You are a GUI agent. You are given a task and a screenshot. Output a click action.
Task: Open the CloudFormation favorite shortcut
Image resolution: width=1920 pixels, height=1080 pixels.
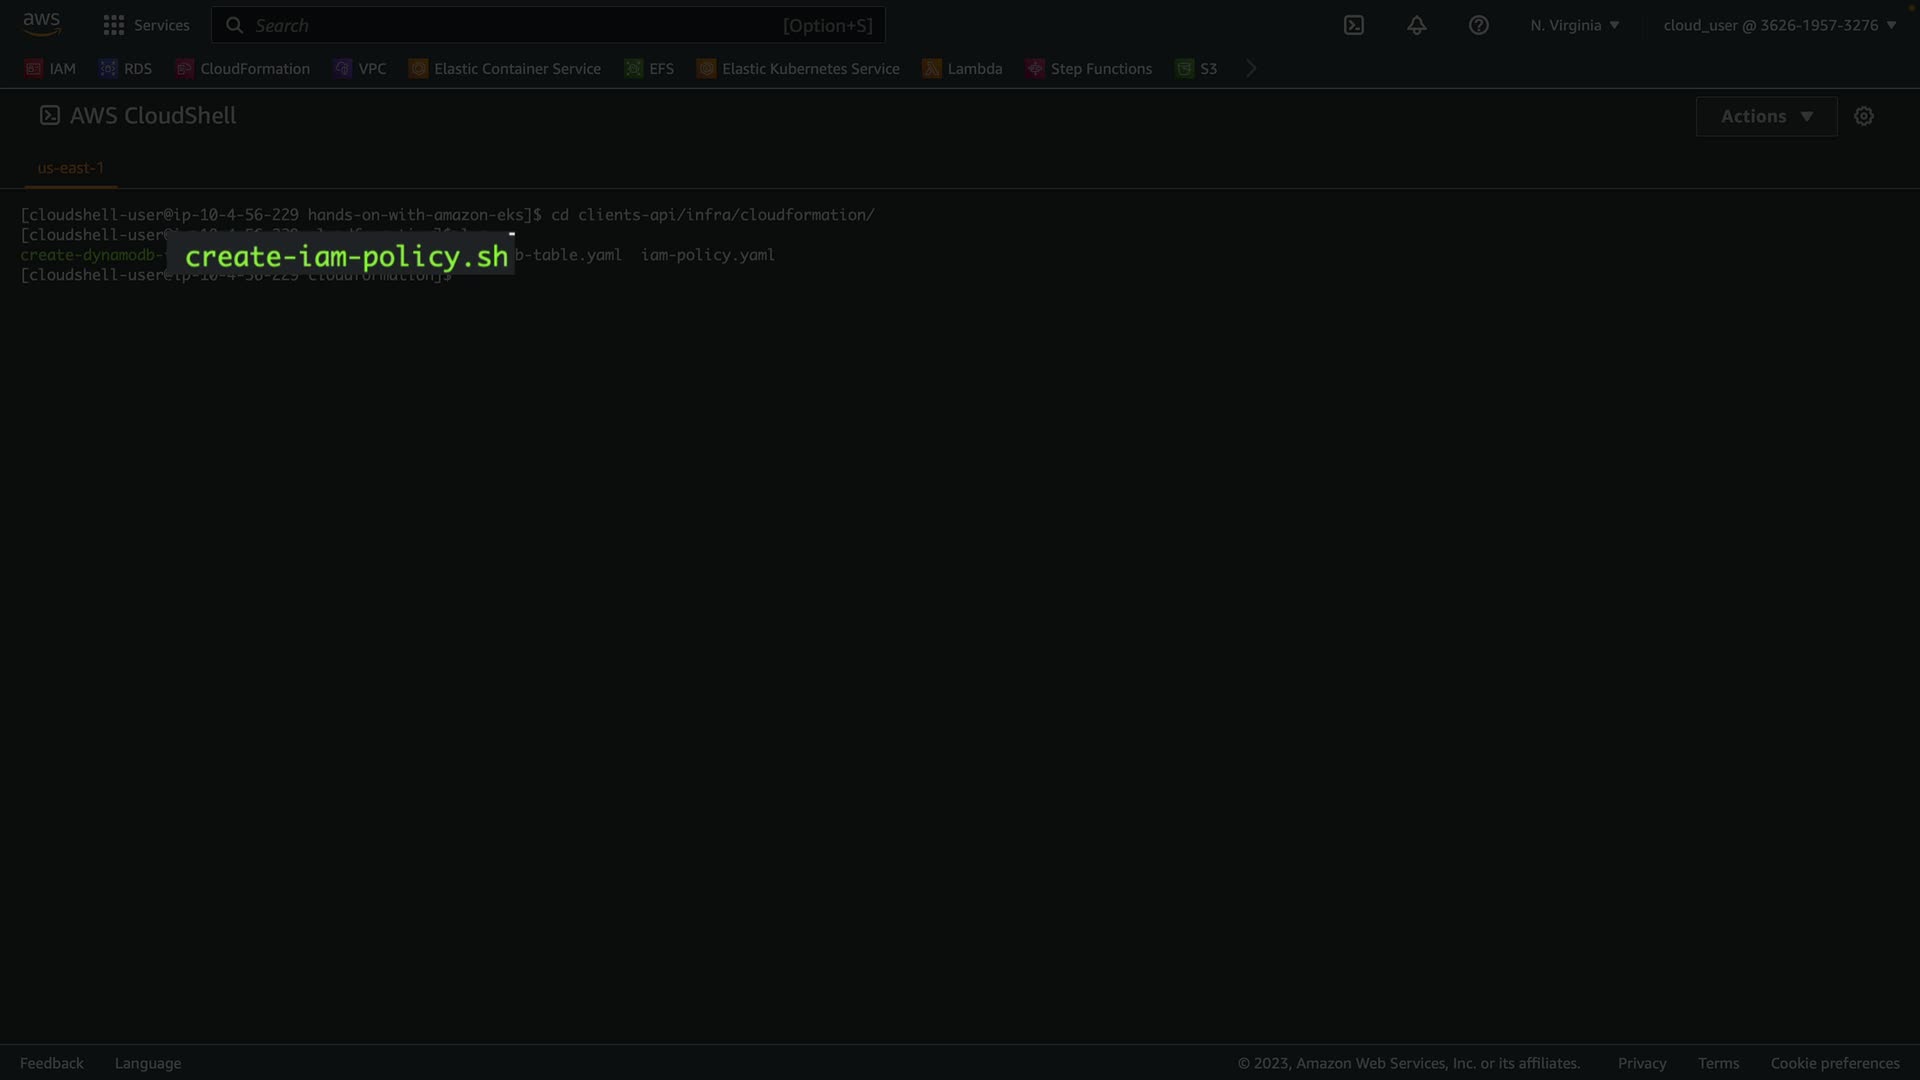pos(243,68)
